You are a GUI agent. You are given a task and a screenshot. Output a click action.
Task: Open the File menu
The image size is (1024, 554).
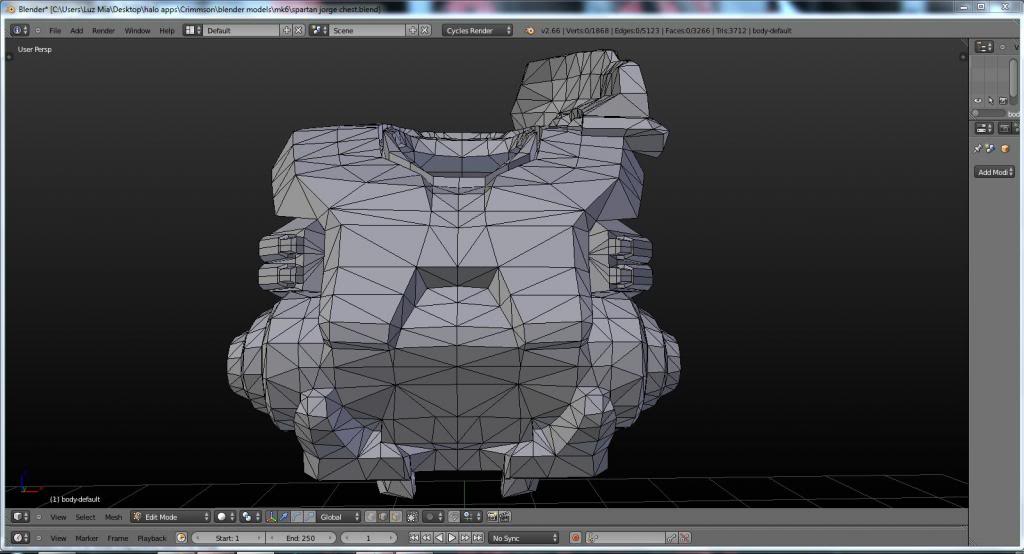[x=55, y=31]
